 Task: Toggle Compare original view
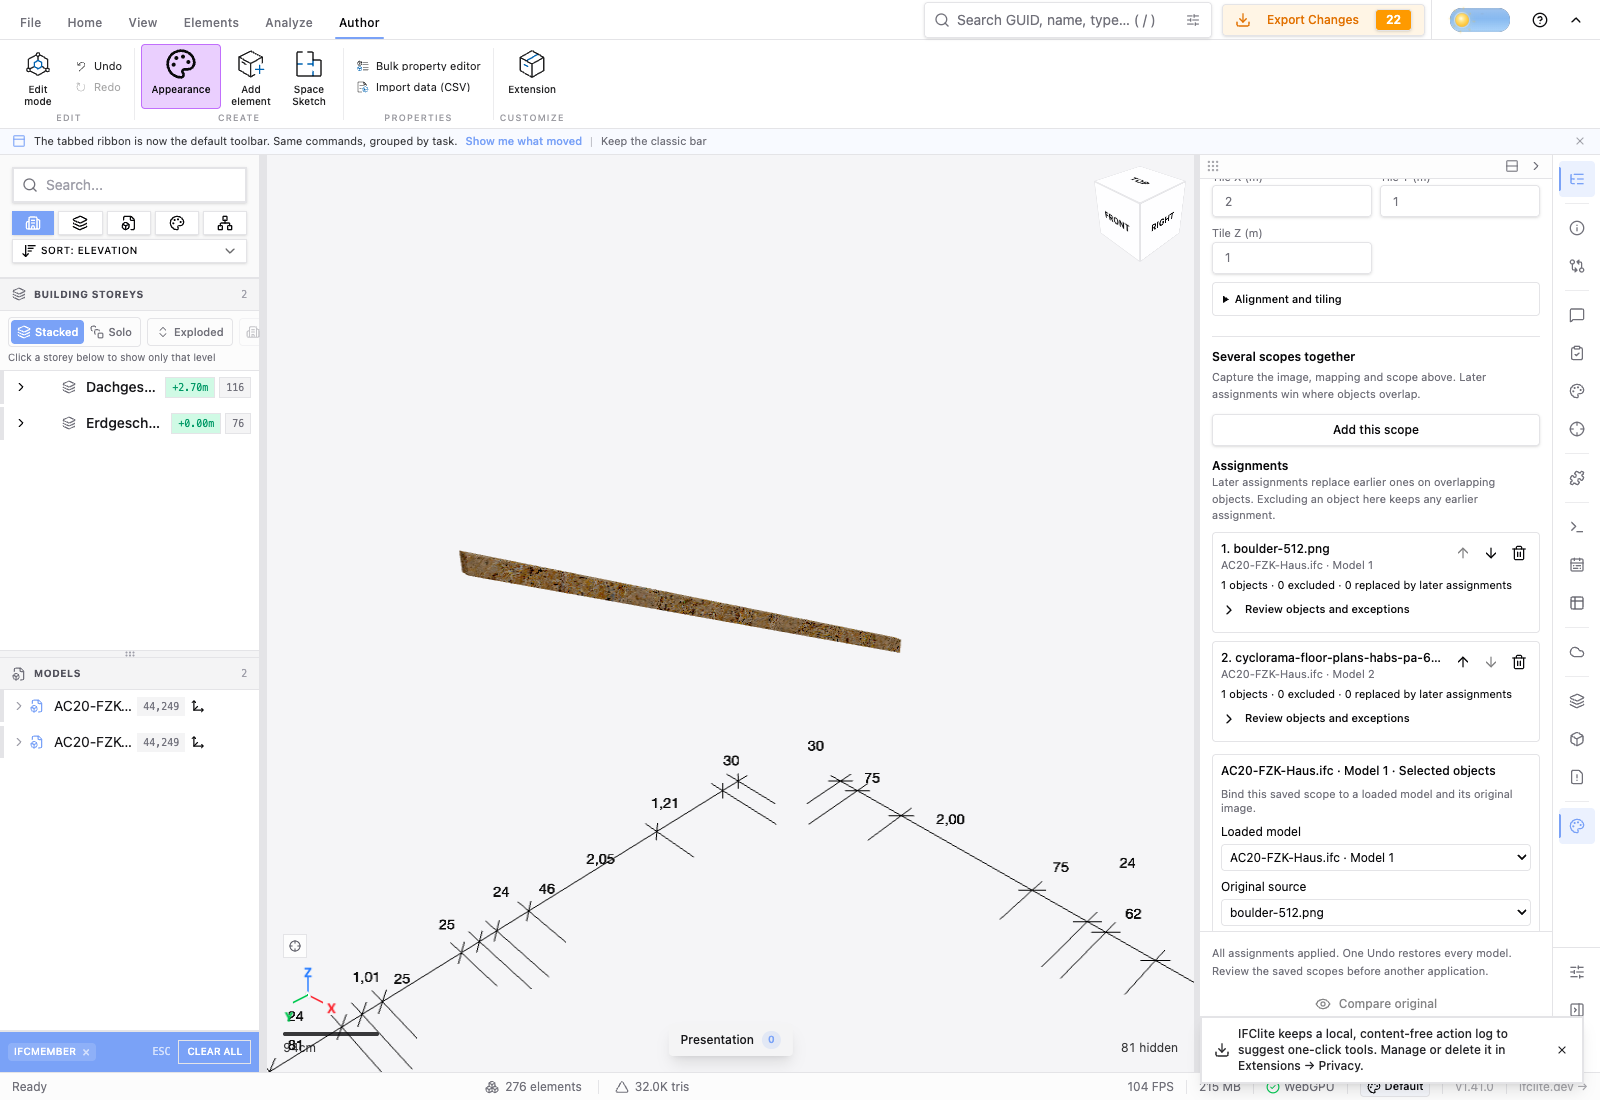point(1376,1004)
